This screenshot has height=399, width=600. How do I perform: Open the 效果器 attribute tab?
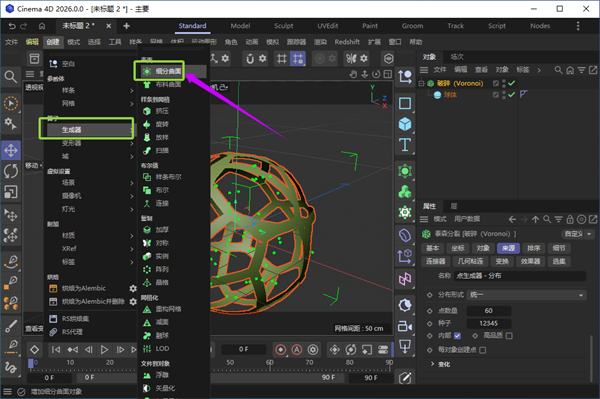click(x=530, y=261)
